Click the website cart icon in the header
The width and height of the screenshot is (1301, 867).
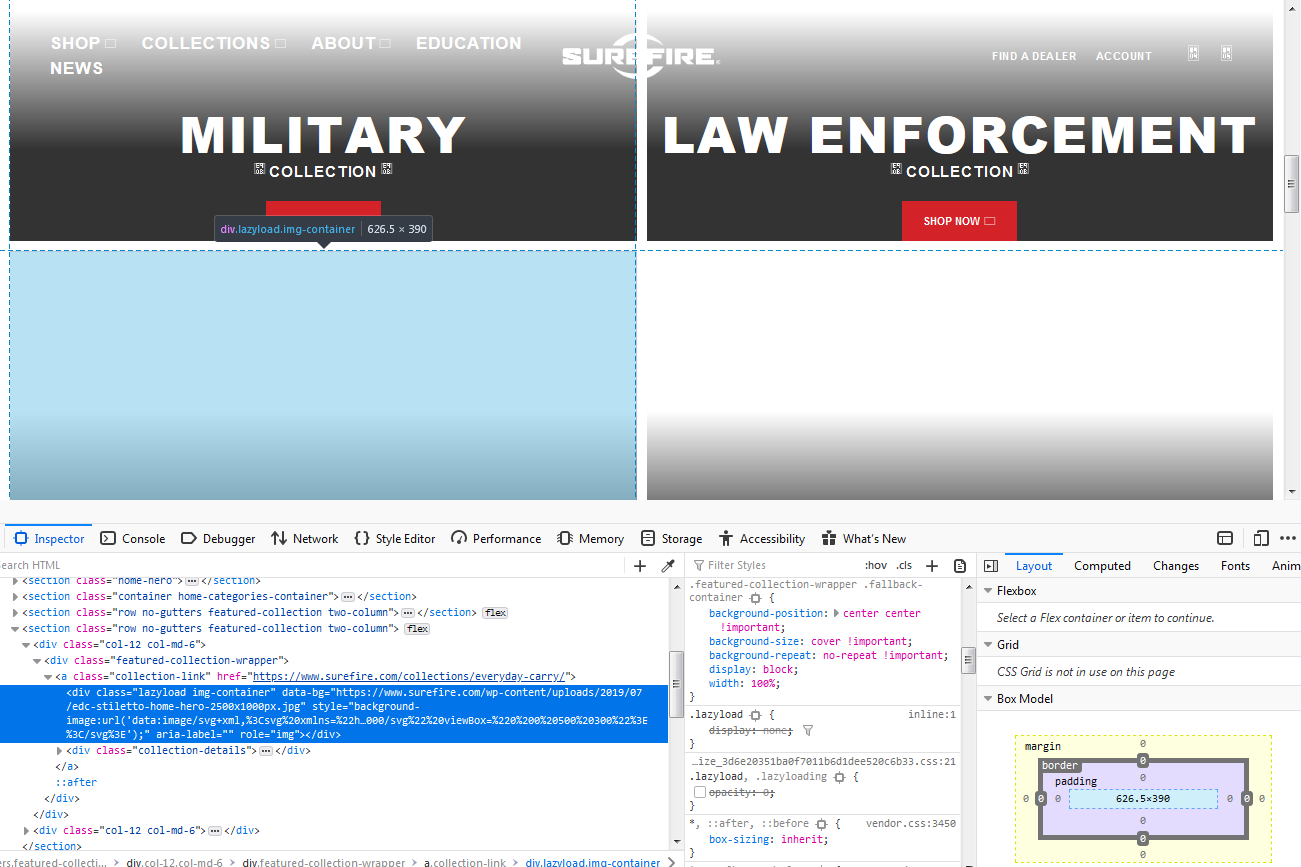[x=1226, y=53]
